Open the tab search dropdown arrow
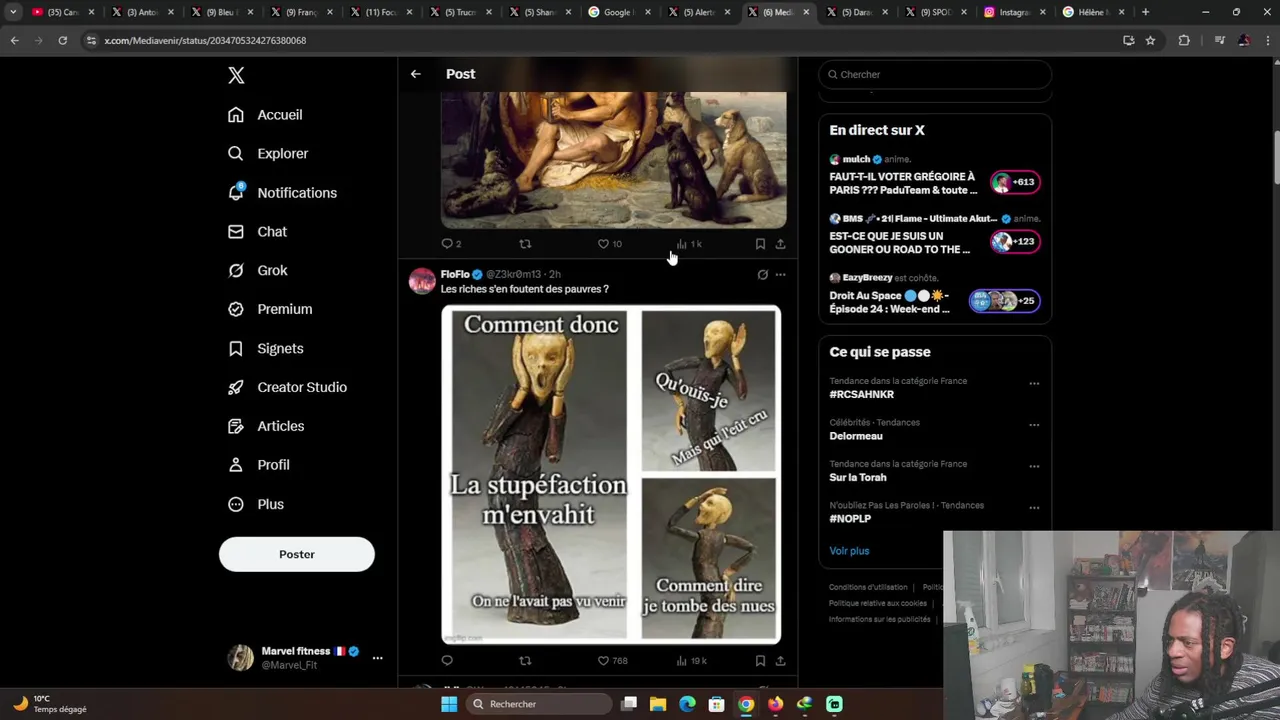The height and width of the screenshot is (720, 1280). pos(13,12)
